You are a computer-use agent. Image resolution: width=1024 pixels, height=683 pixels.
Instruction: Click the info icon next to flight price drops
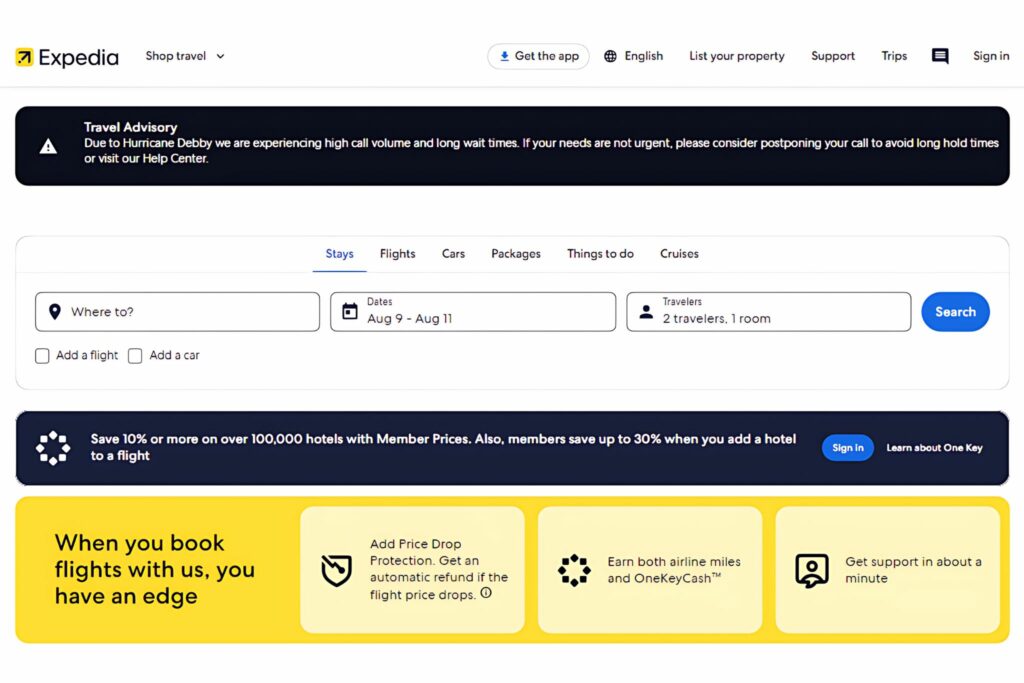486,592
